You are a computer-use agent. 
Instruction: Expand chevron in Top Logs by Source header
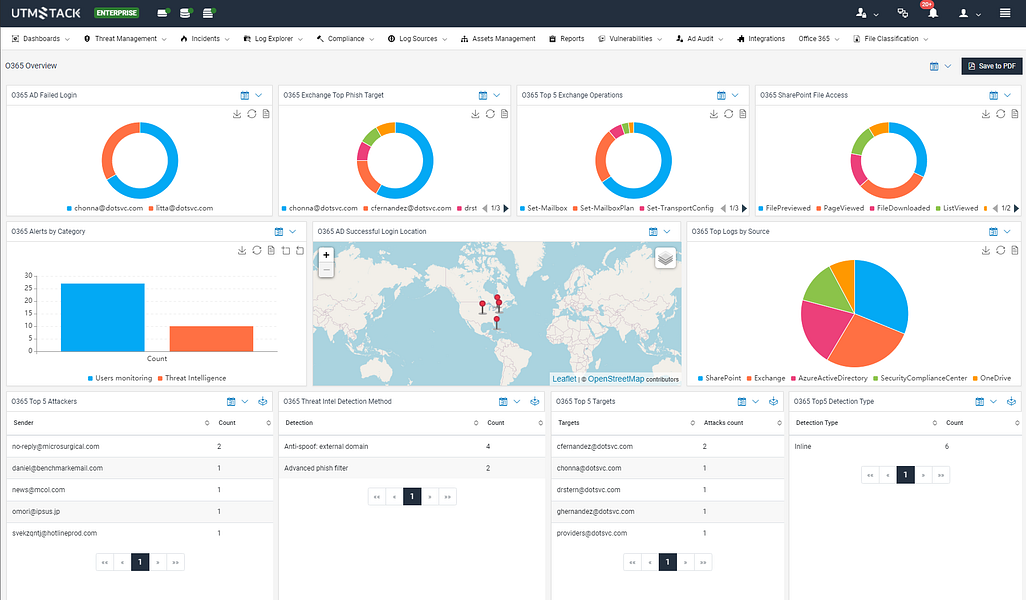click(x=1008, y=232)
